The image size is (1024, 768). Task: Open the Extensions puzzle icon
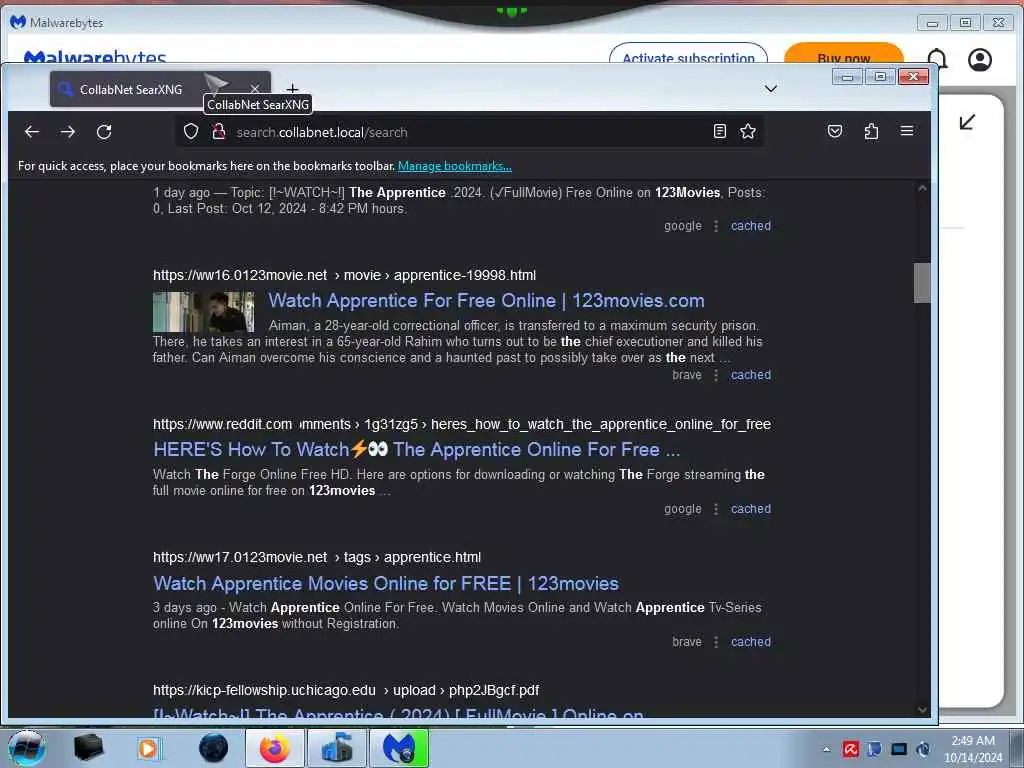tap(871, 131)
